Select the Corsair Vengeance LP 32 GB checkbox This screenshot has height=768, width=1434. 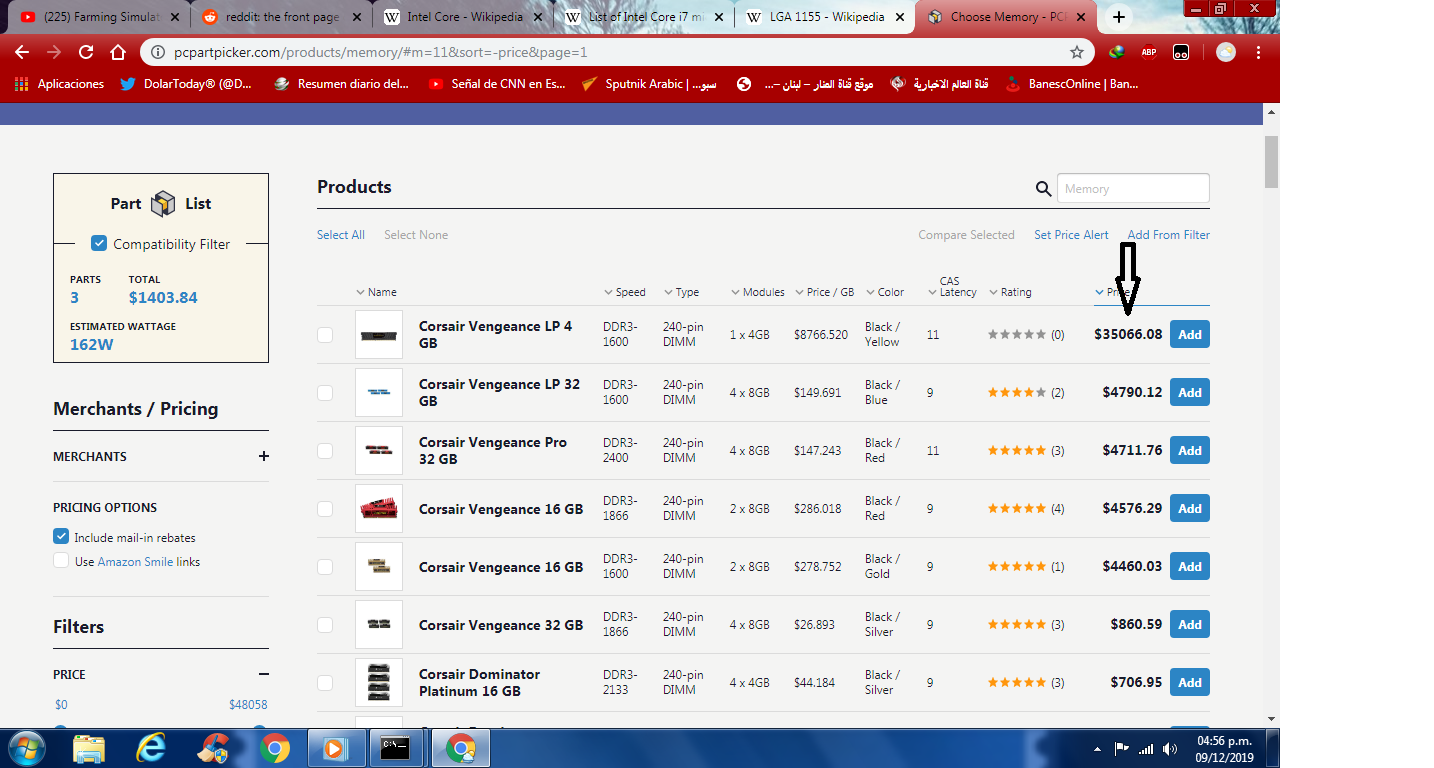pyautogui.click(x=325, y=393)
